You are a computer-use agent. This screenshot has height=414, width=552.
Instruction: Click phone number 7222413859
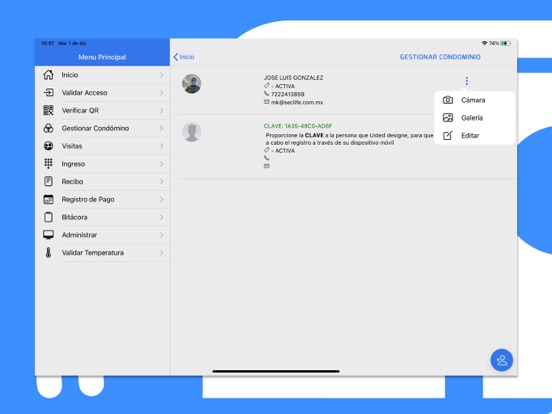point(287,94)
